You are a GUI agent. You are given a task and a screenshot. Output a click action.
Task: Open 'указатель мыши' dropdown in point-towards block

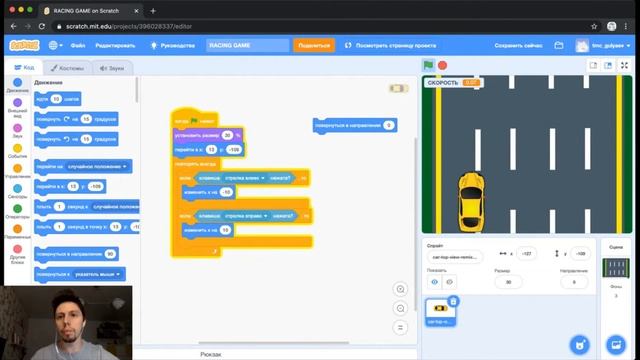[x=97, y=274]
